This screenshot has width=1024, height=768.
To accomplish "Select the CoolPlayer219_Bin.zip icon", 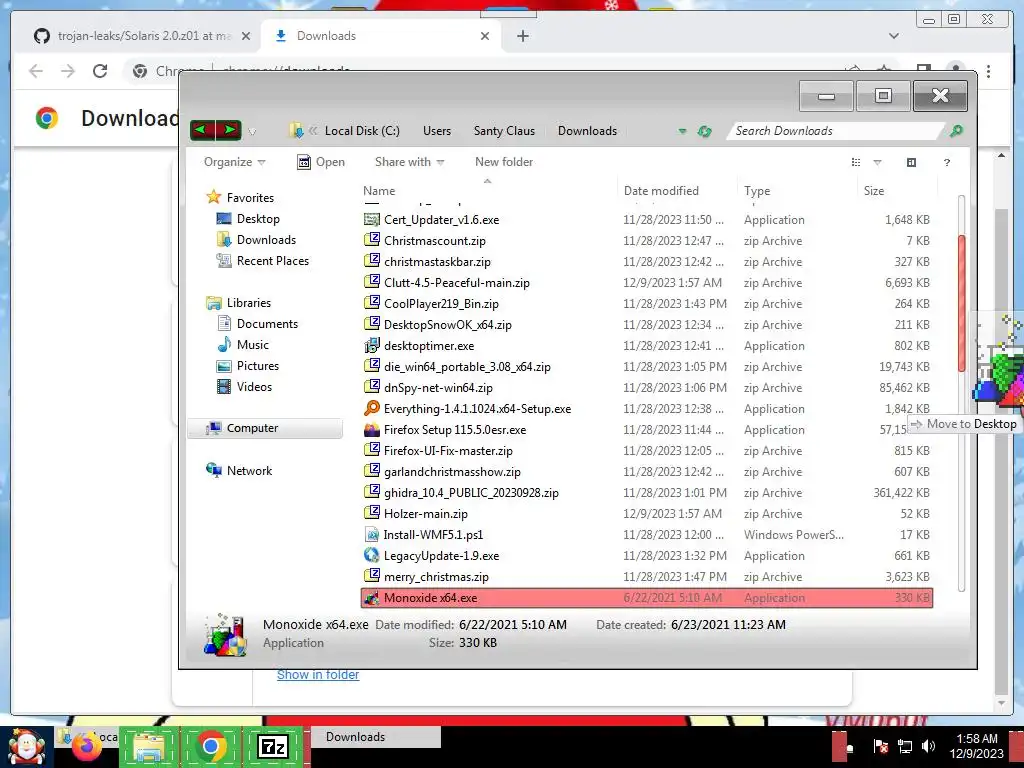I will pos(372,303).
